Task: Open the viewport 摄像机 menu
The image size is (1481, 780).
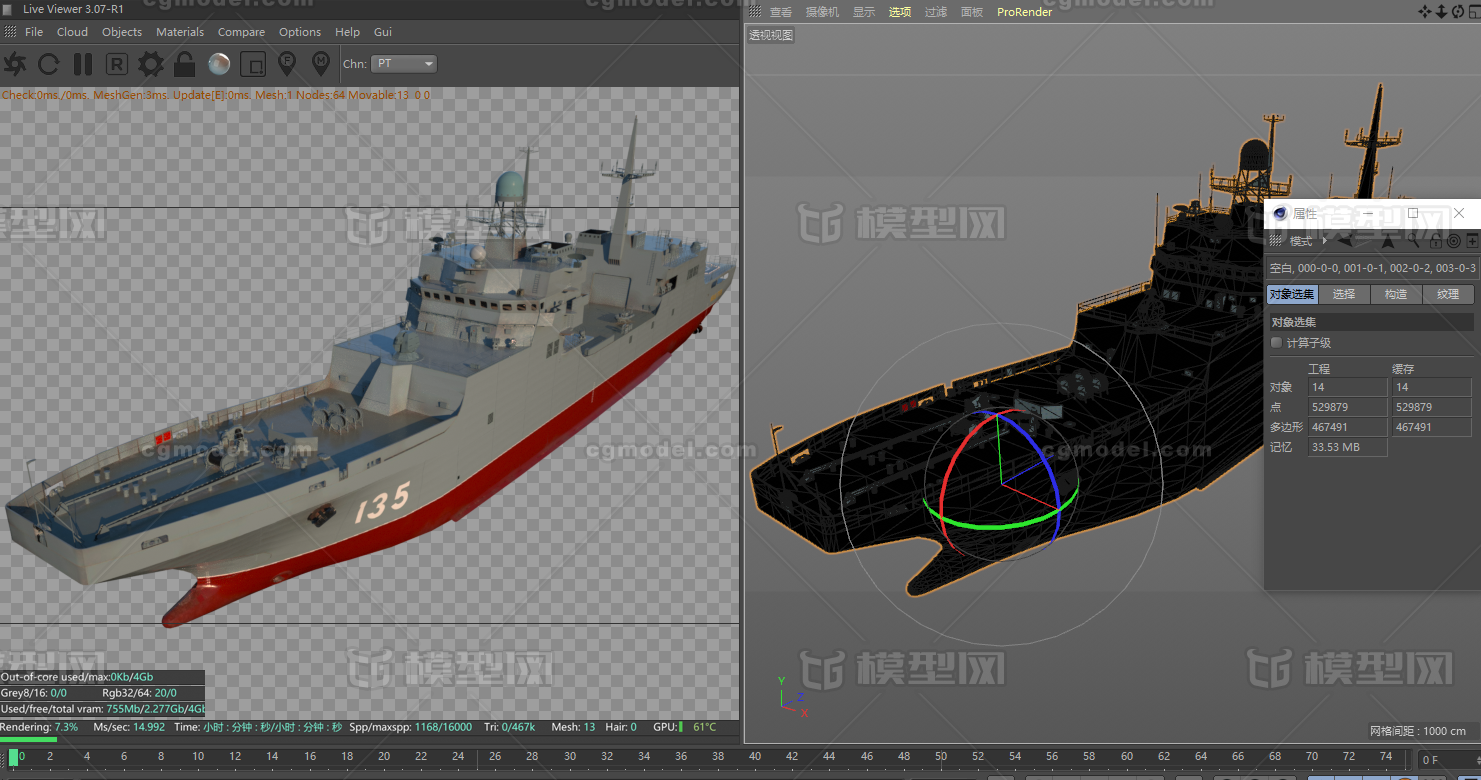Action: click(822, 12)
